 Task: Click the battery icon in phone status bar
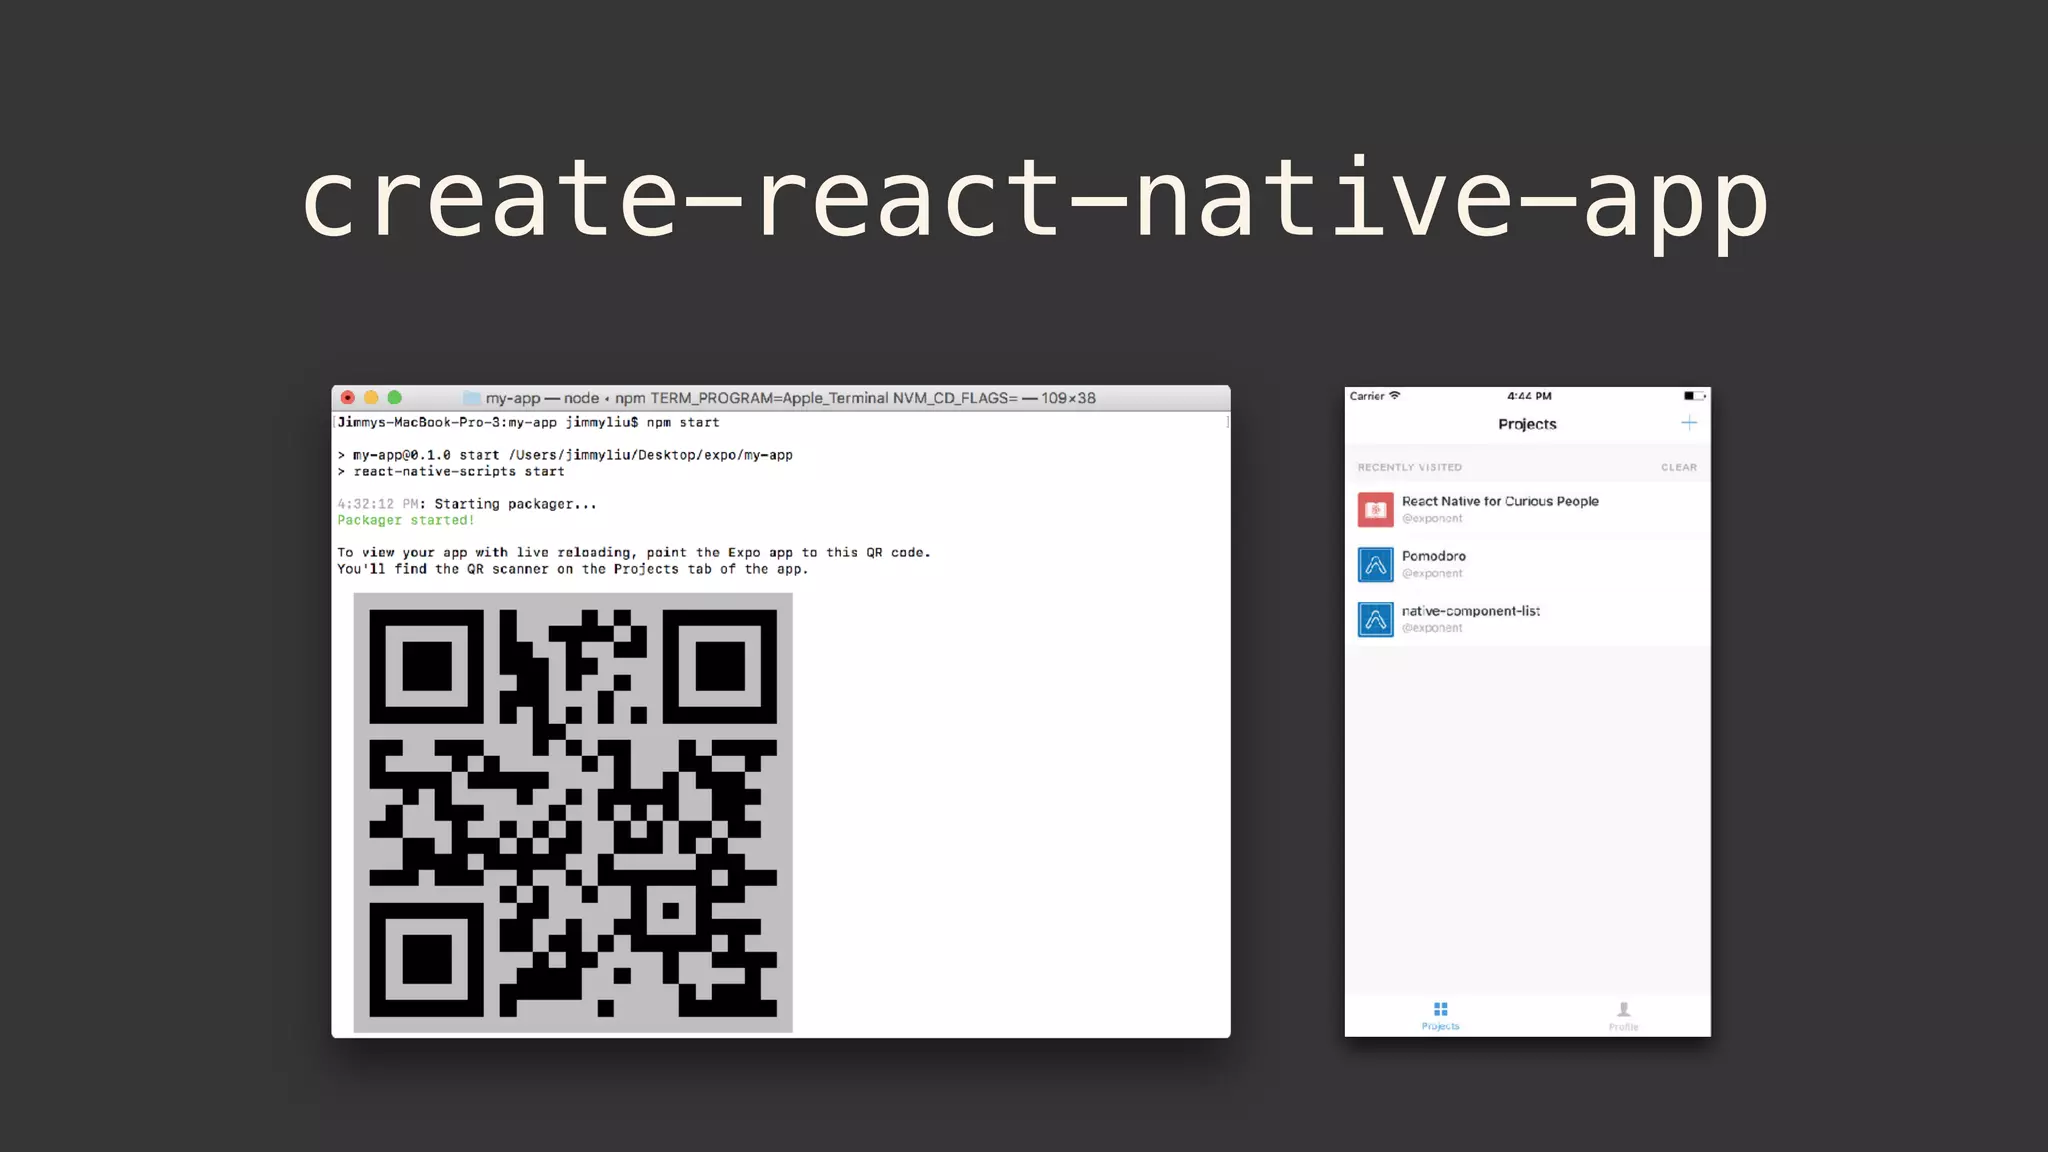click(x=1694, y=396)
